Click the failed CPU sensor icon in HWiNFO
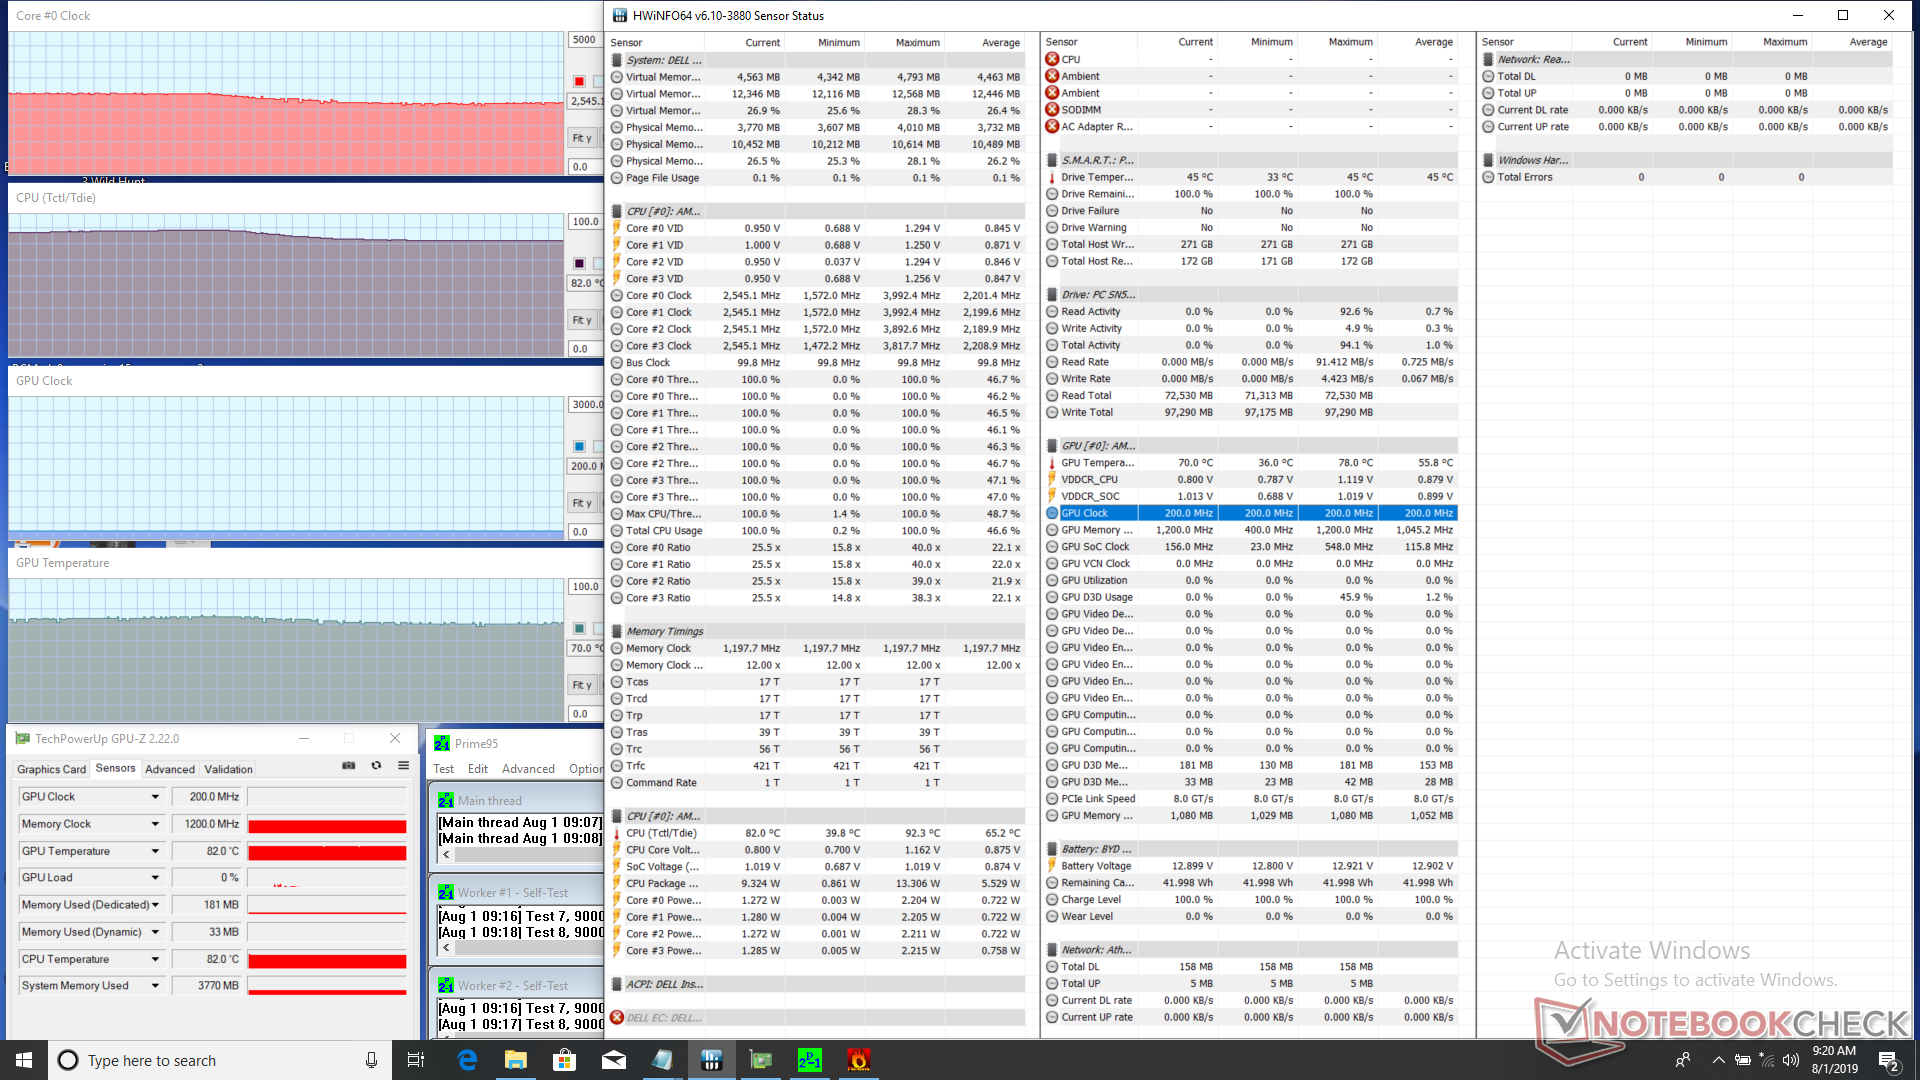Image resolution: width=1920 pixels, height=1080 pixels. pyautogui.click(x=1052, y=59)
